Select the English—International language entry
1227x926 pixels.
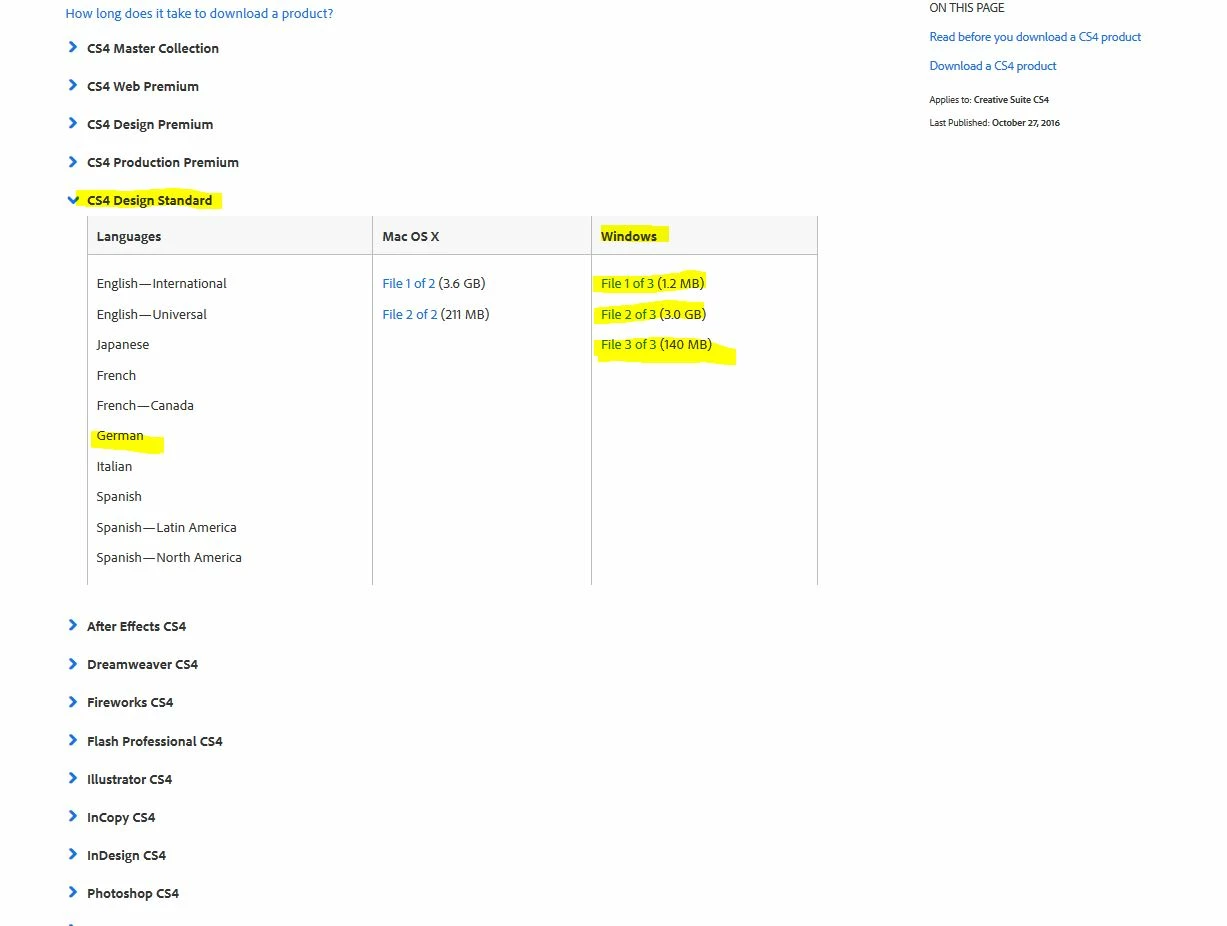pyautogui.click(x=161, y=284)
